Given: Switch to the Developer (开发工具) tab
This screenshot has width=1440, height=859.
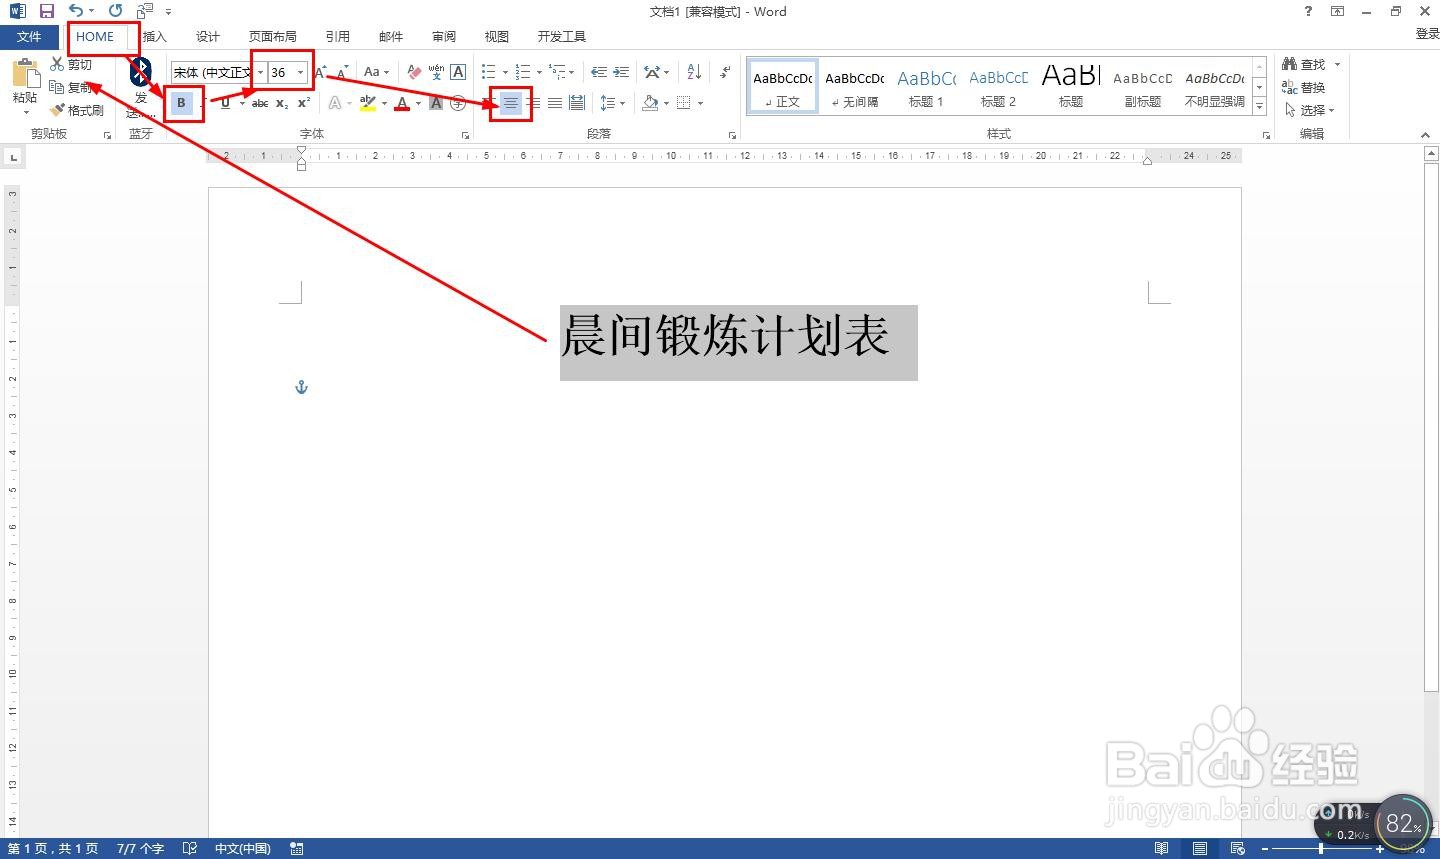Looking at the screenshot, I should [x=562, y=36].
